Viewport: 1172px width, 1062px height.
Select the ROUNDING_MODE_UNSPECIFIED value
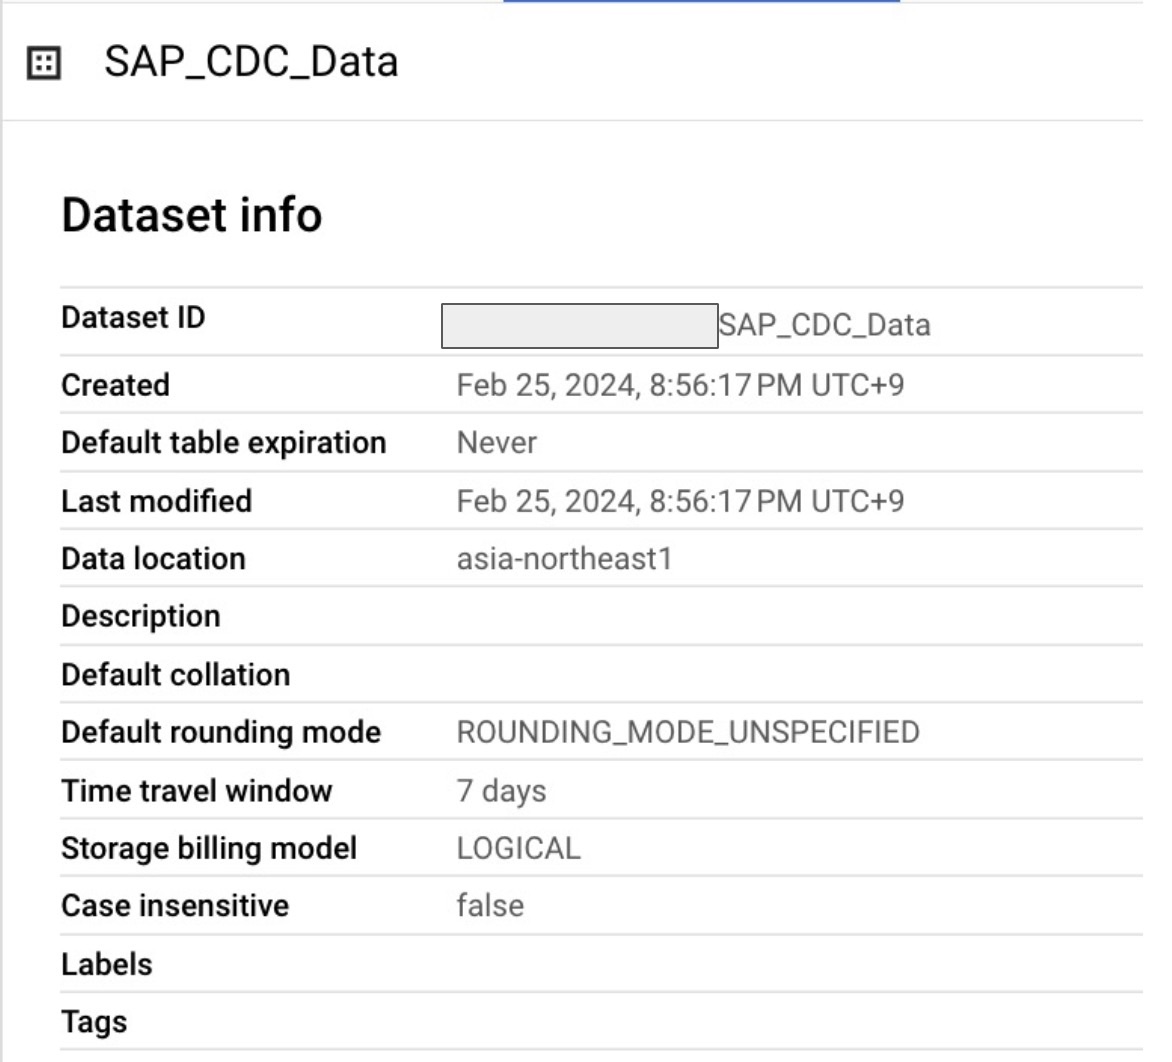click(688, 732)
